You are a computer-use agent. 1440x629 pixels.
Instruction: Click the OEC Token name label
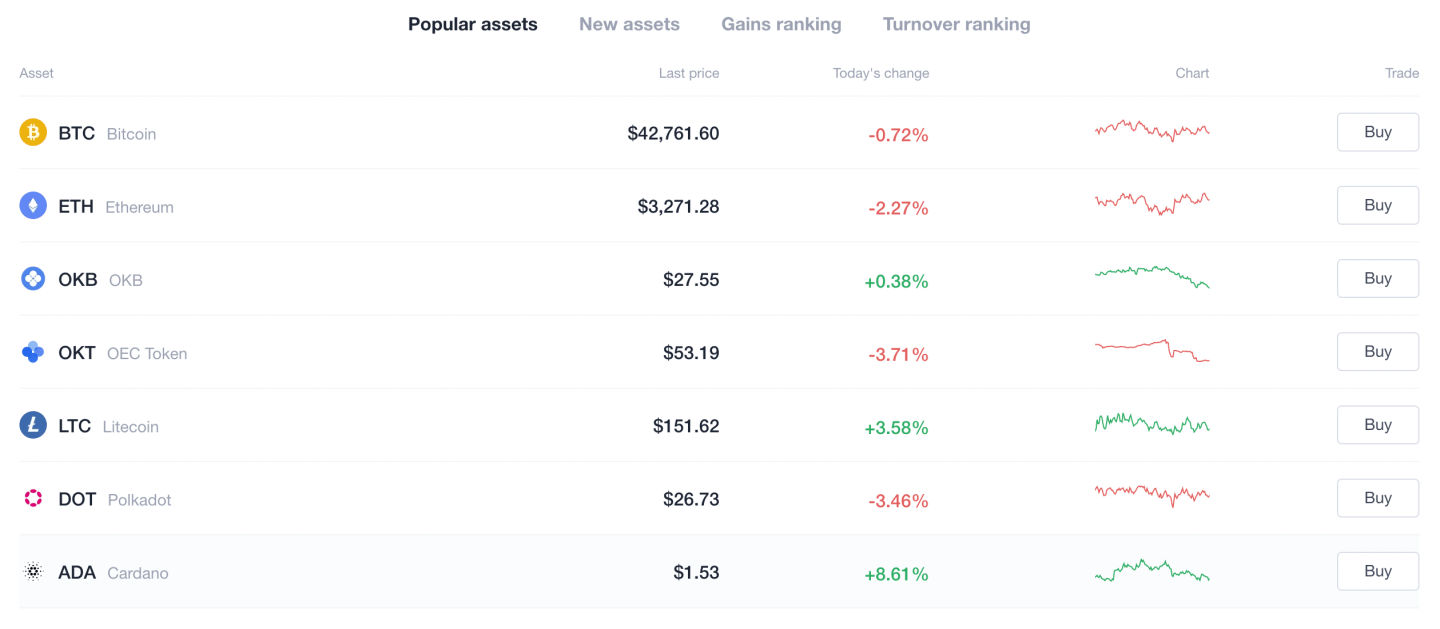[147, 353]
